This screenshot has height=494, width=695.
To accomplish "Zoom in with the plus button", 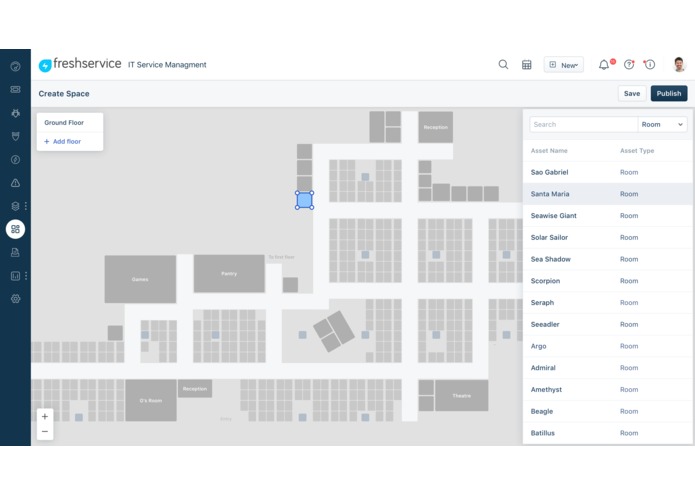I will coord(45,416).
